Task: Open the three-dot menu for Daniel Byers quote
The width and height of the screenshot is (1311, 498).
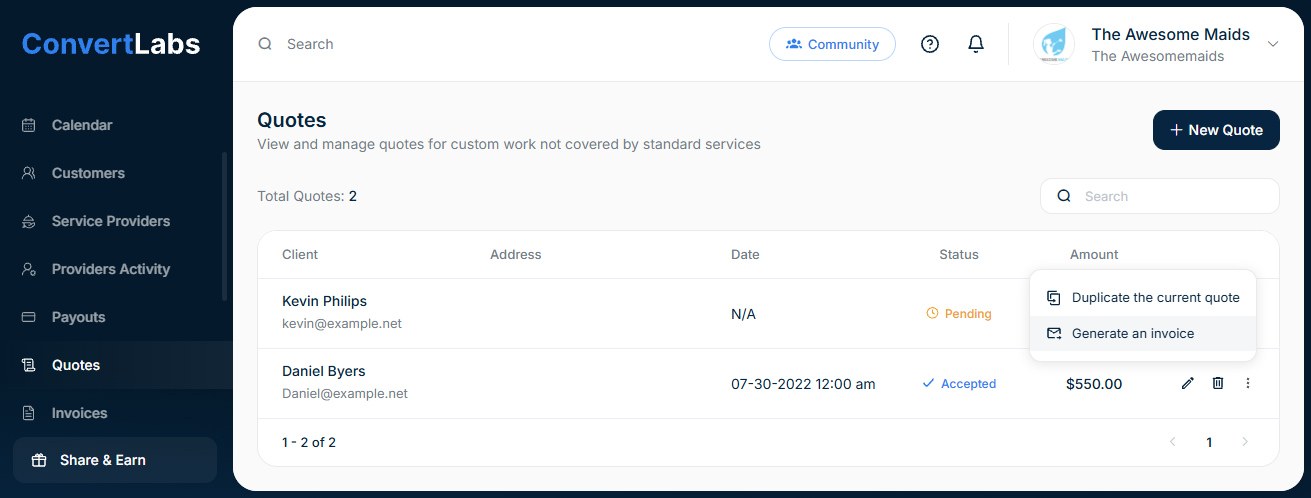Action: [1248, 383]
